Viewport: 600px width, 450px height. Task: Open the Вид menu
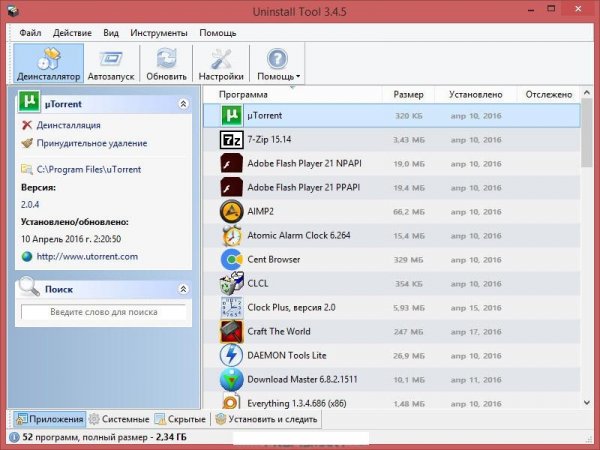[111, 33]
